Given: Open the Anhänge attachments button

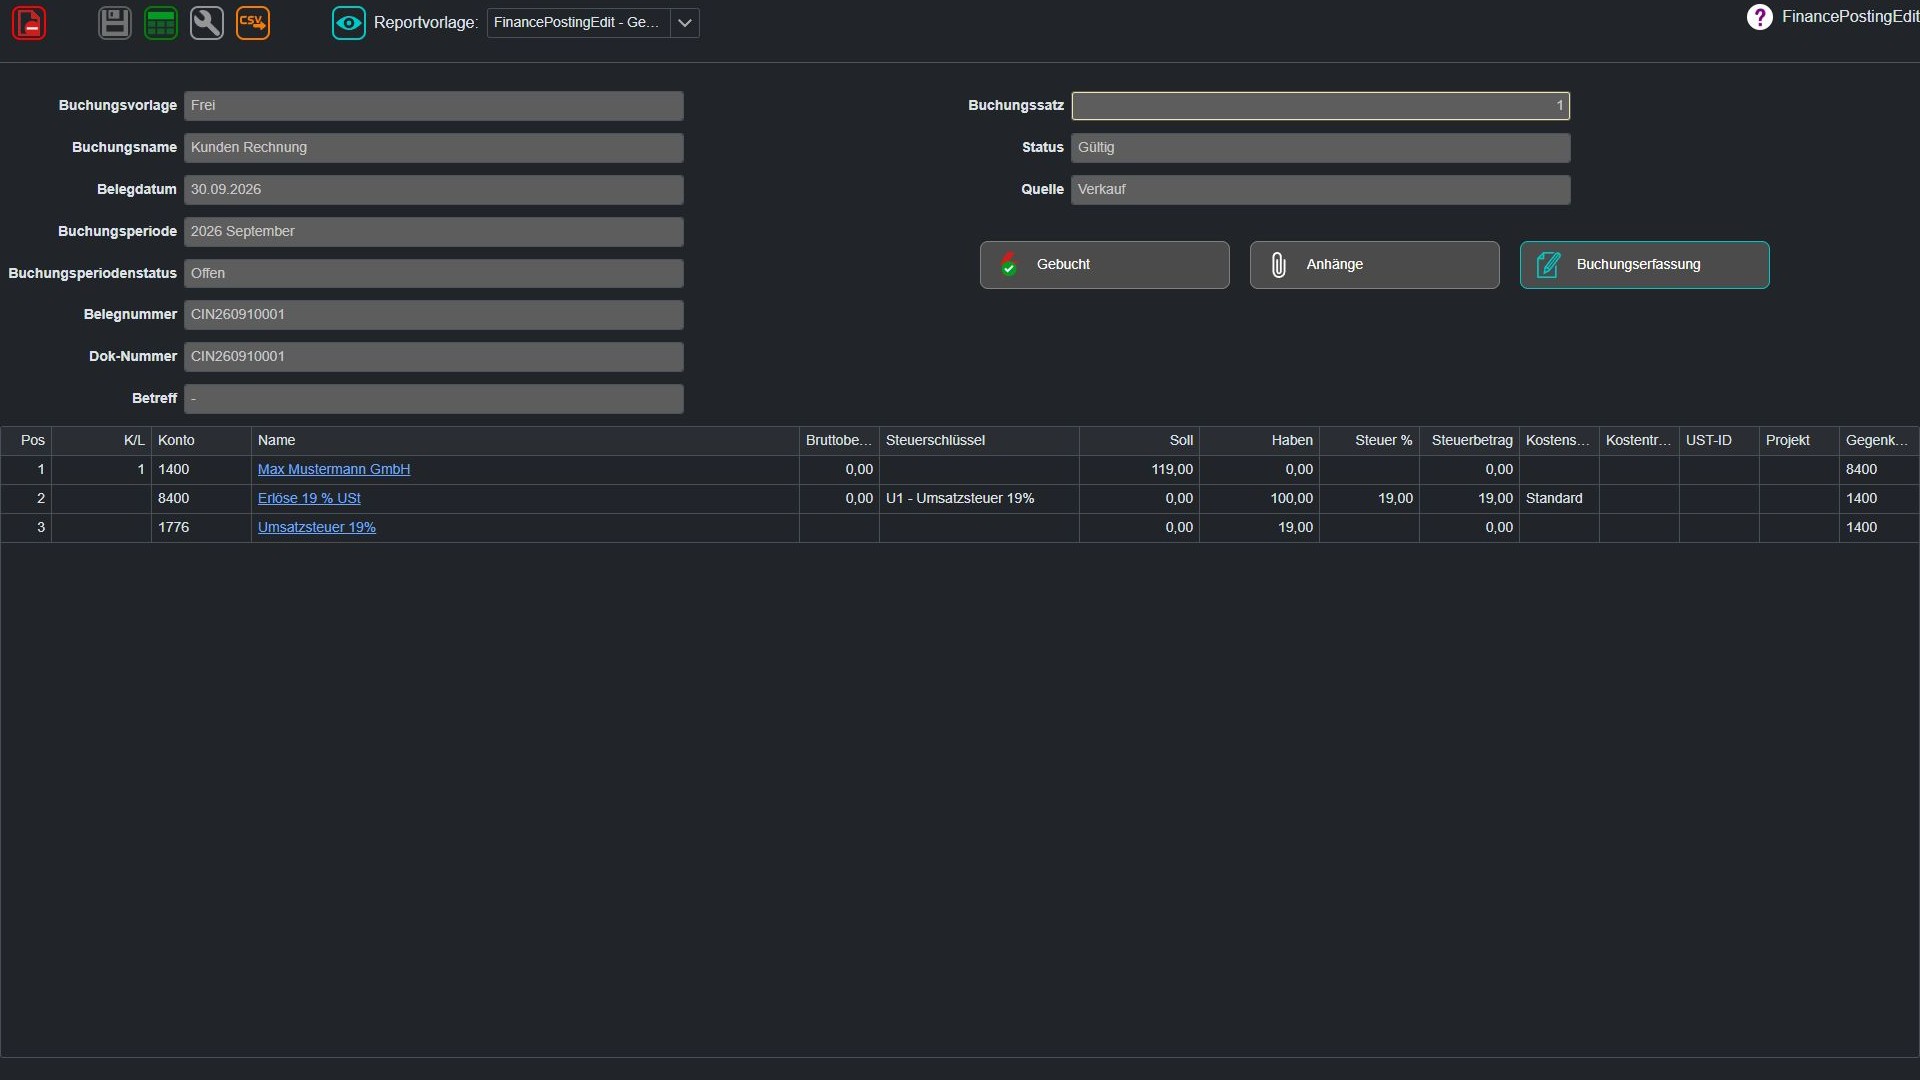Looking at the screenshot, I should coord(1375,265).
